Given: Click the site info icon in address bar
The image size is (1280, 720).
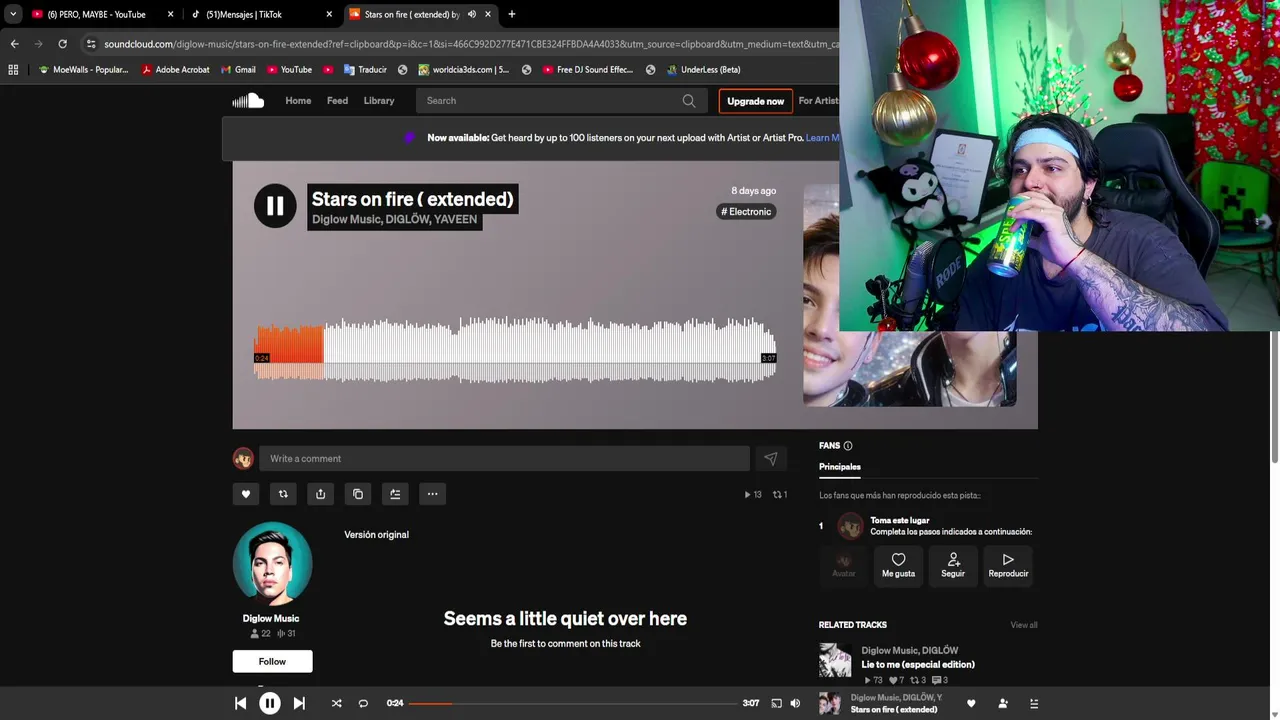Looking at the screenshot, I should [x=91, y=44].
